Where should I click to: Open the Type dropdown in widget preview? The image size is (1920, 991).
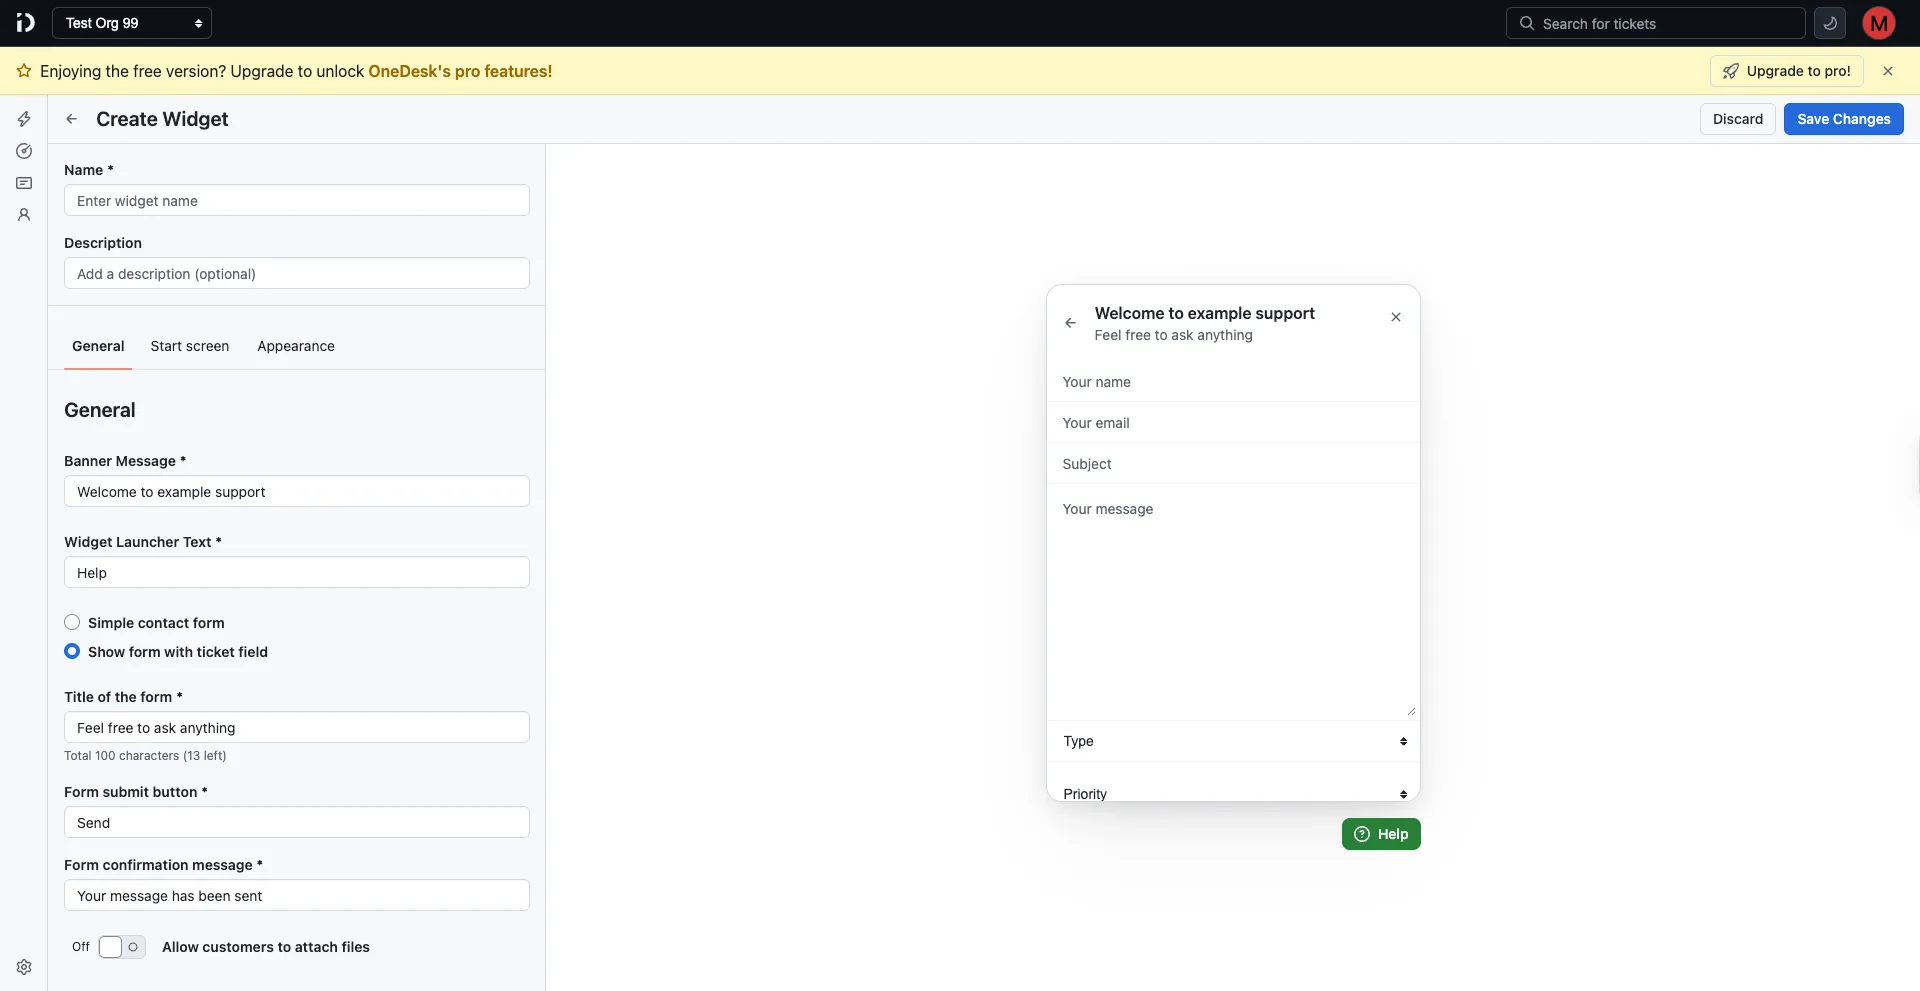(x=1232, y=741)
